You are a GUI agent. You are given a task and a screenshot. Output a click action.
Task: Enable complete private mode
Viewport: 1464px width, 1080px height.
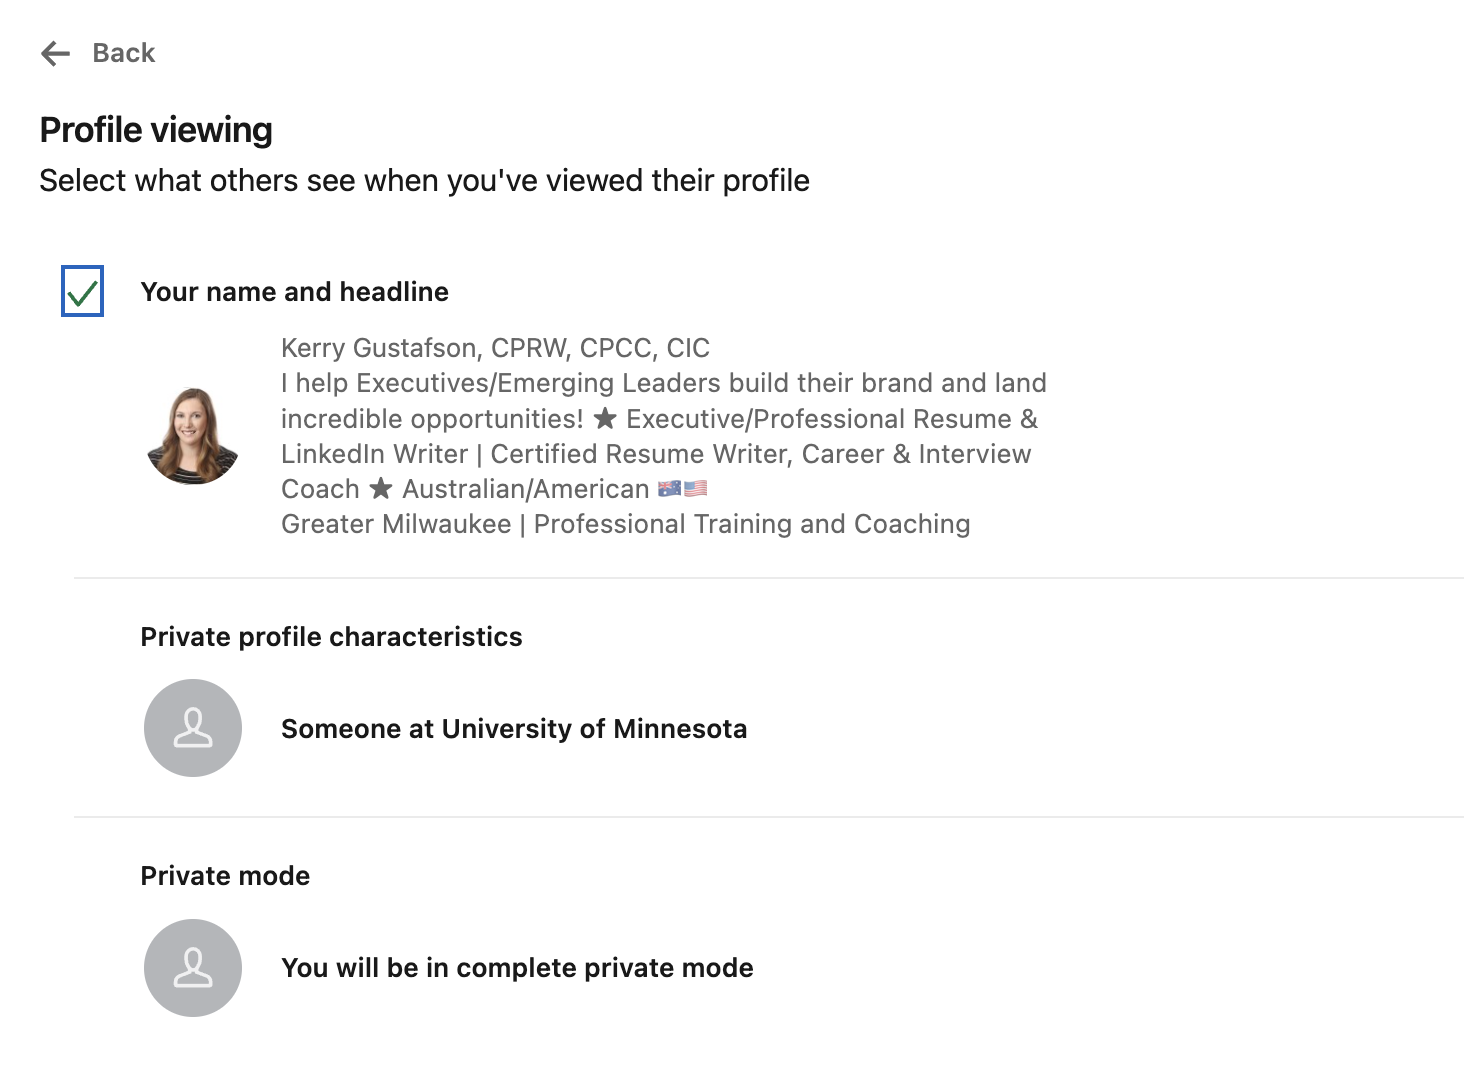[517, 968]
